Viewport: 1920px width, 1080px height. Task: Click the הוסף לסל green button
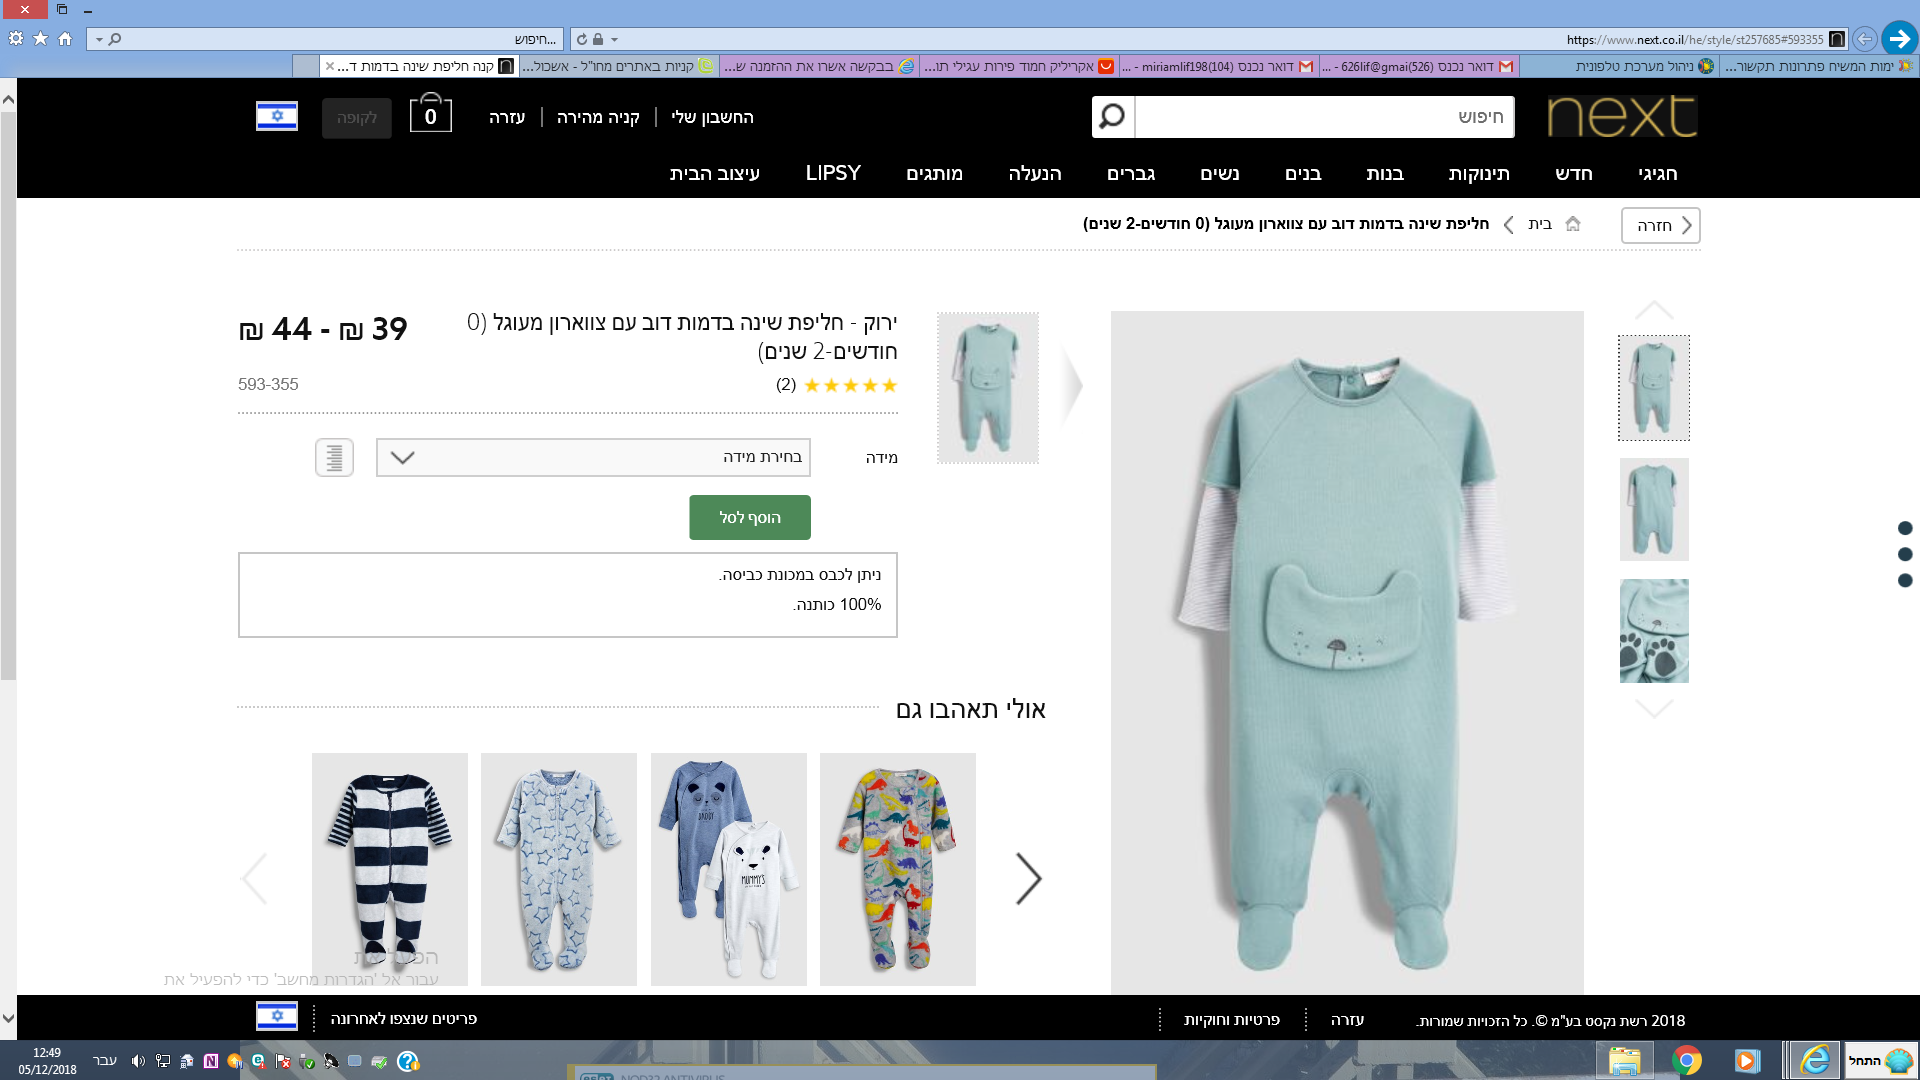749,518
